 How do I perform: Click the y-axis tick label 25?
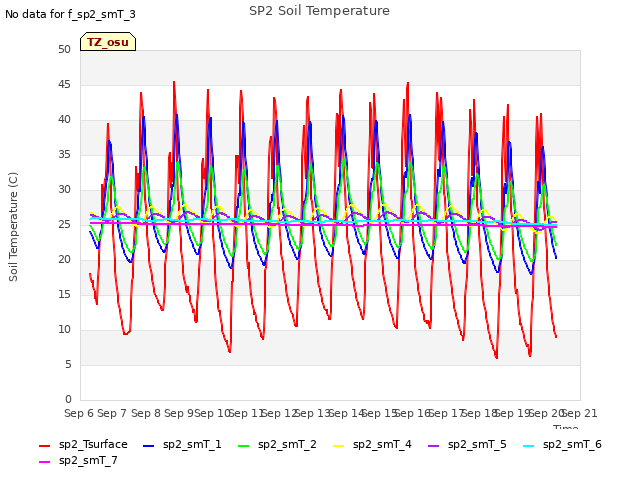click(x=64, y=224)
